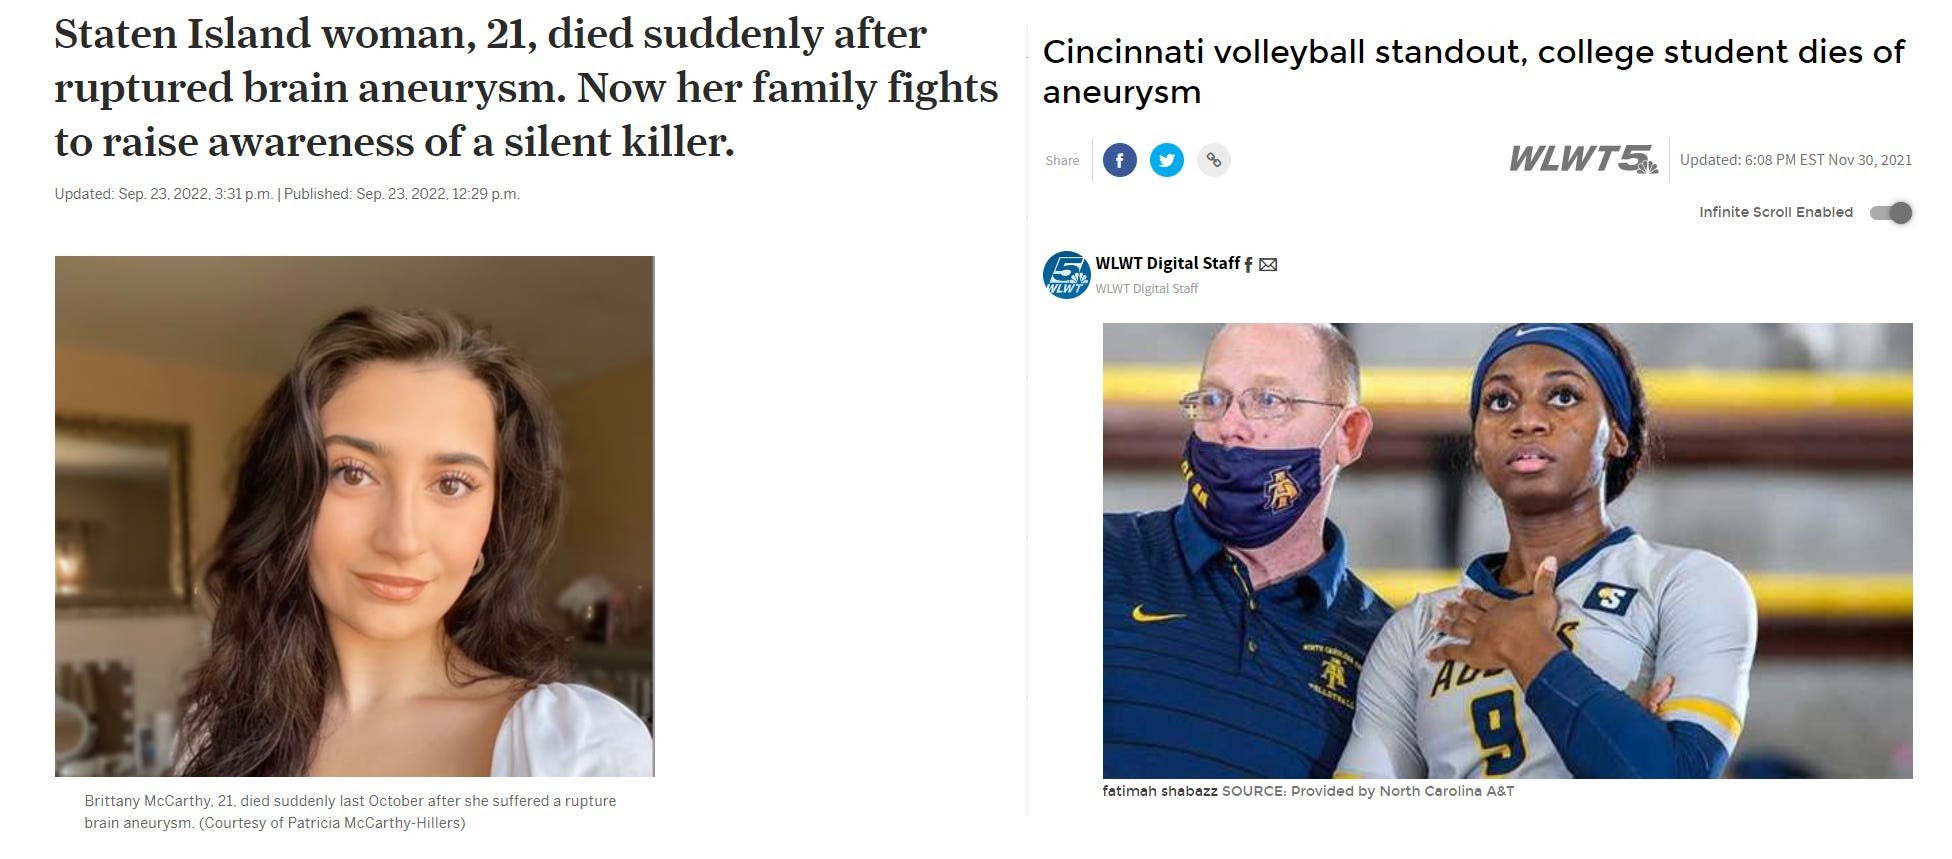Click the WLWT circular author avatar
Screen dimensions: 1952x859
(x=1066, y=274)
